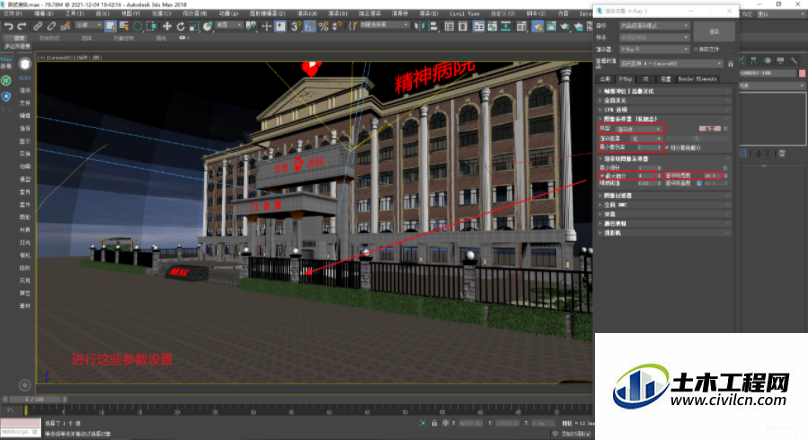Open the View to Render dropdown

pos(671,63)
